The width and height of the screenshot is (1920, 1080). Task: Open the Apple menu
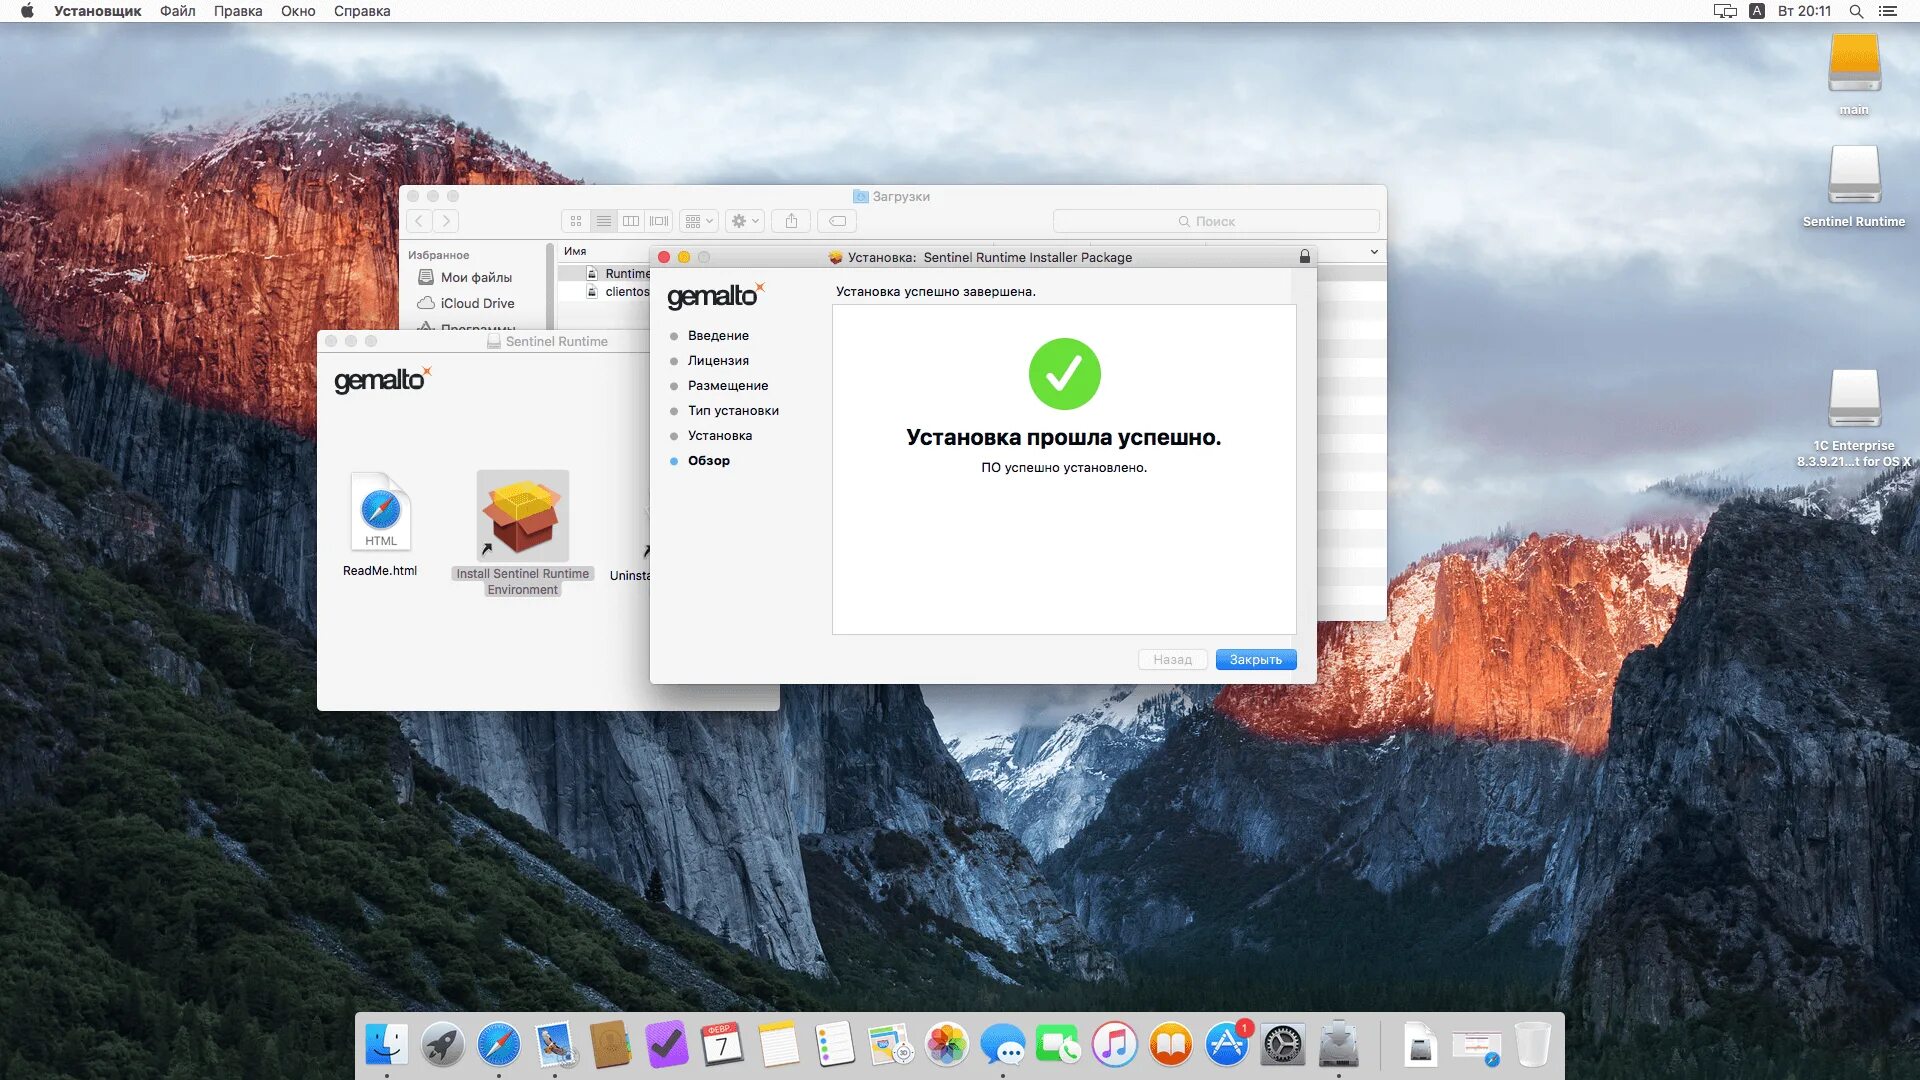(x=27, y=11)
